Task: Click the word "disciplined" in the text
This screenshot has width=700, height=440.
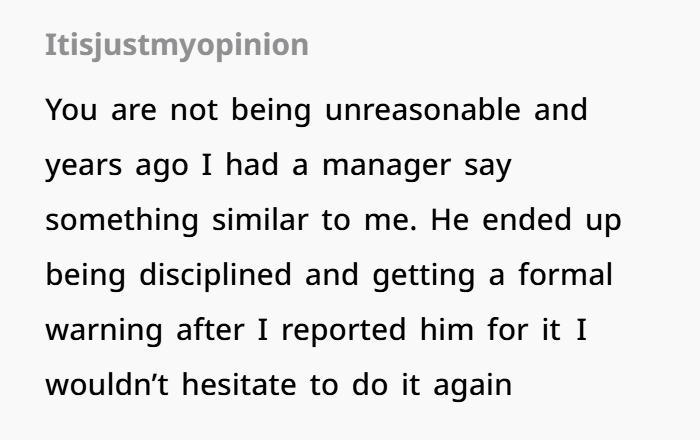Action: (x=215, y=274)
